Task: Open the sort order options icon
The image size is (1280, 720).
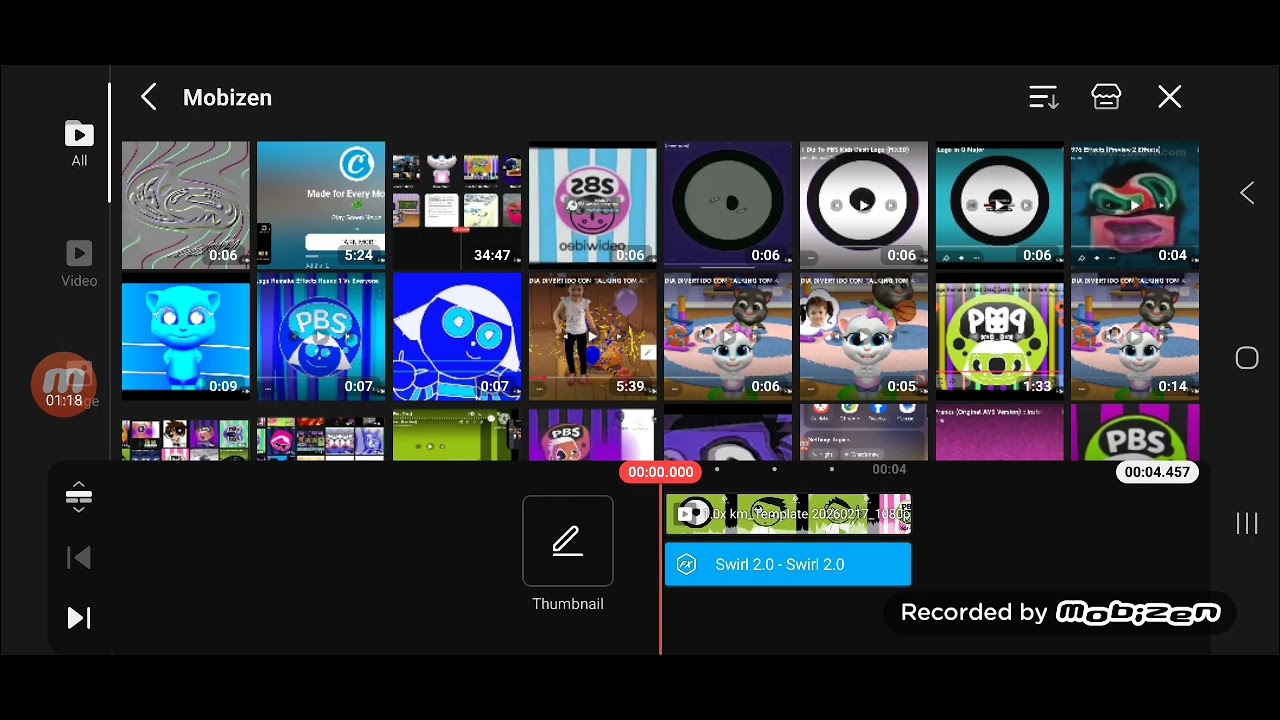Action: (x=1043, y=97)
